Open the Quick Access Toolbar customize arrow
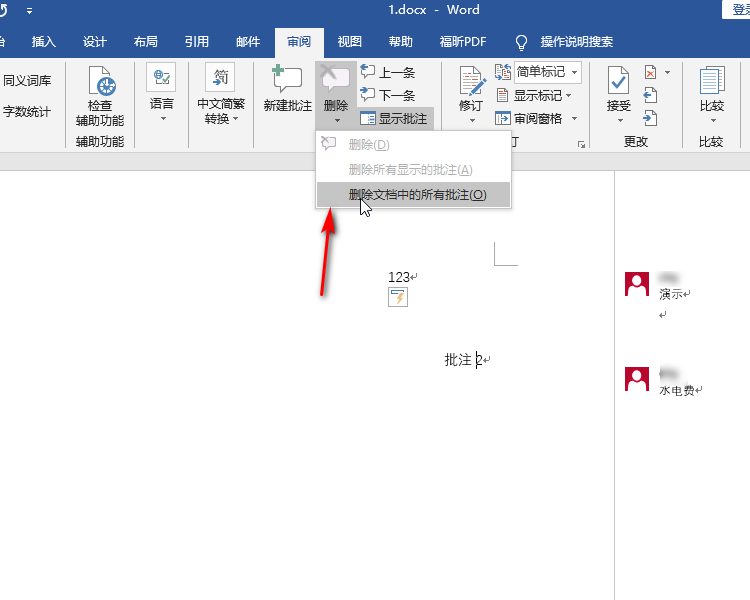This screenshot has width=750, height=600. pyautogui.click(x=30, y=11)
